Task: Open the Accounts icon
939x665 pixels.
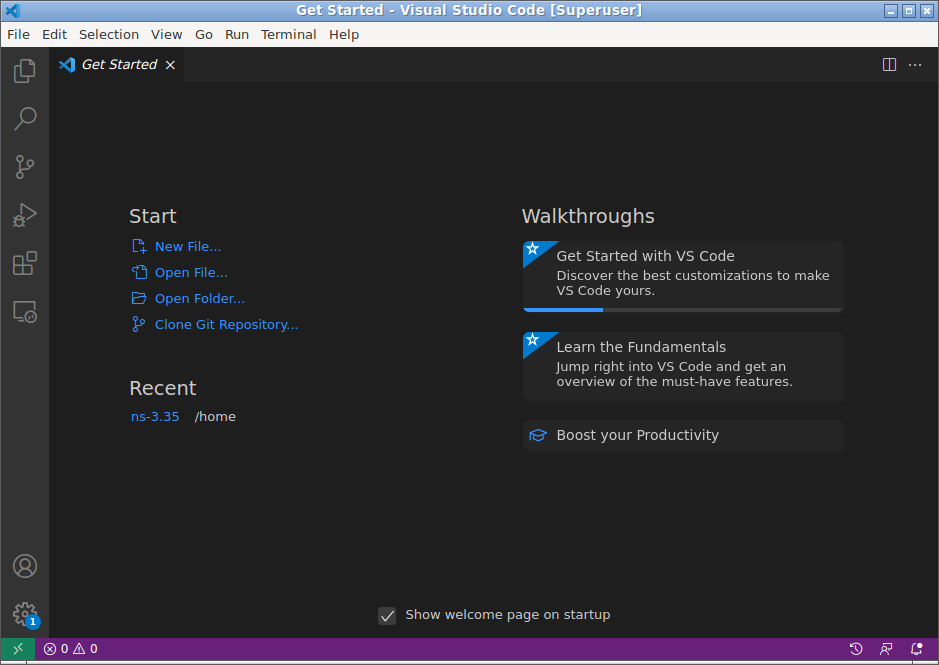Action: point(25,566)
